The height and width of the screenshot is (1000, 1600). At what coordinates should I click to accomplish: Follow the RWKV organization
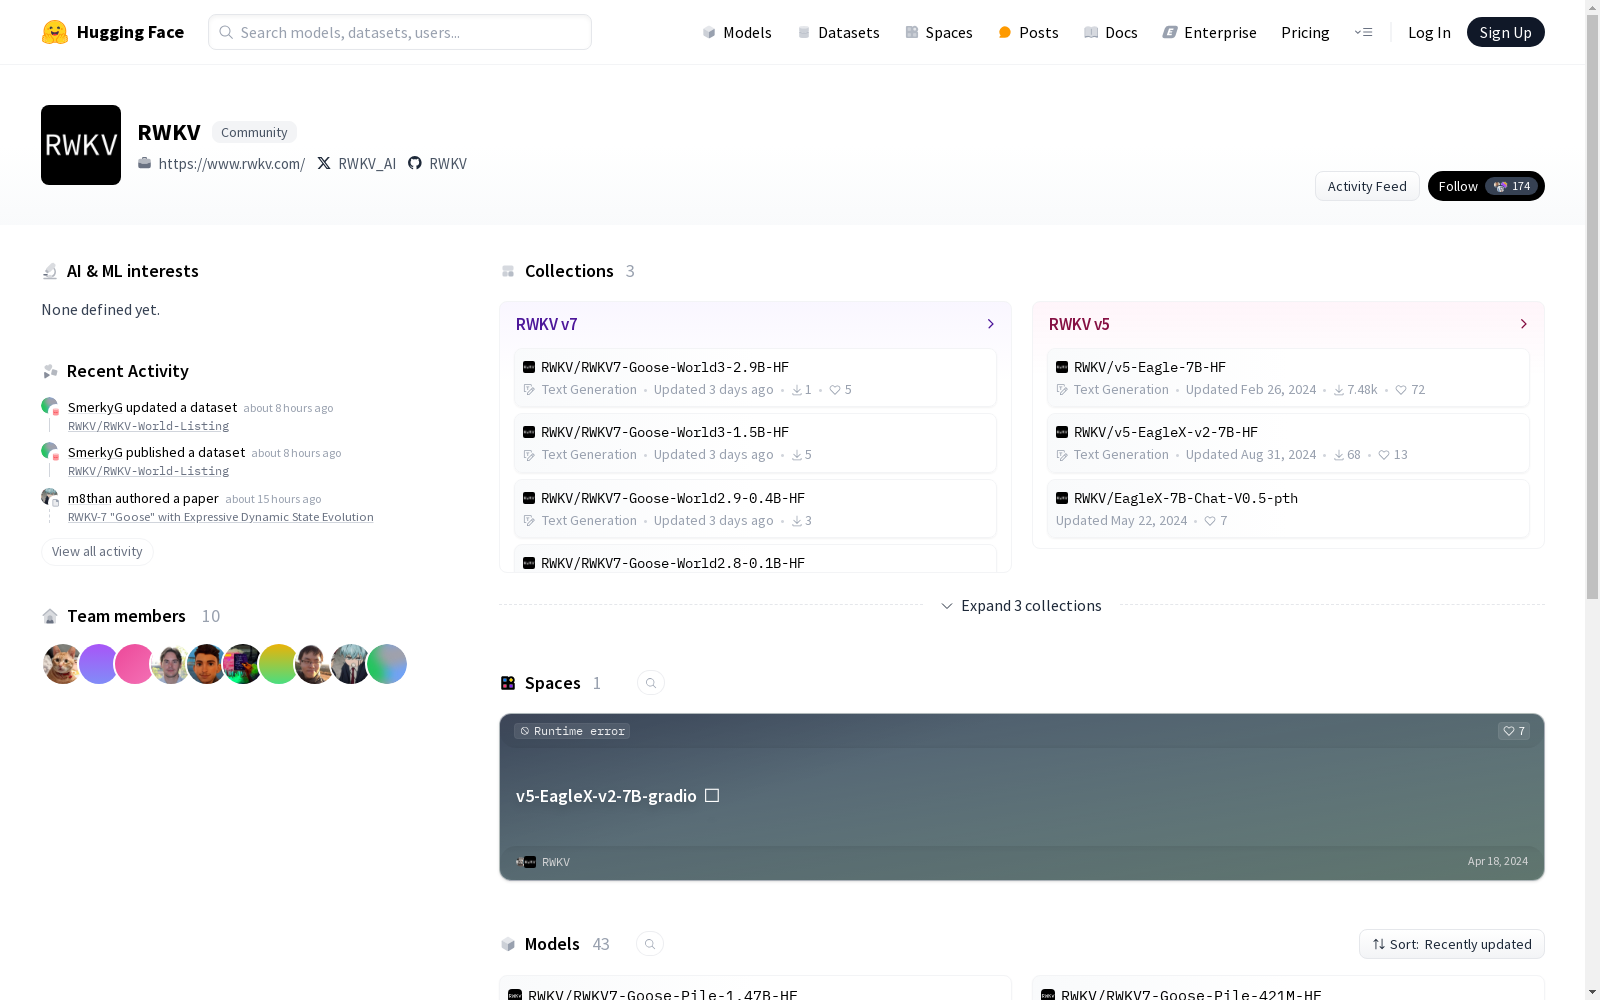(1486, 186)
